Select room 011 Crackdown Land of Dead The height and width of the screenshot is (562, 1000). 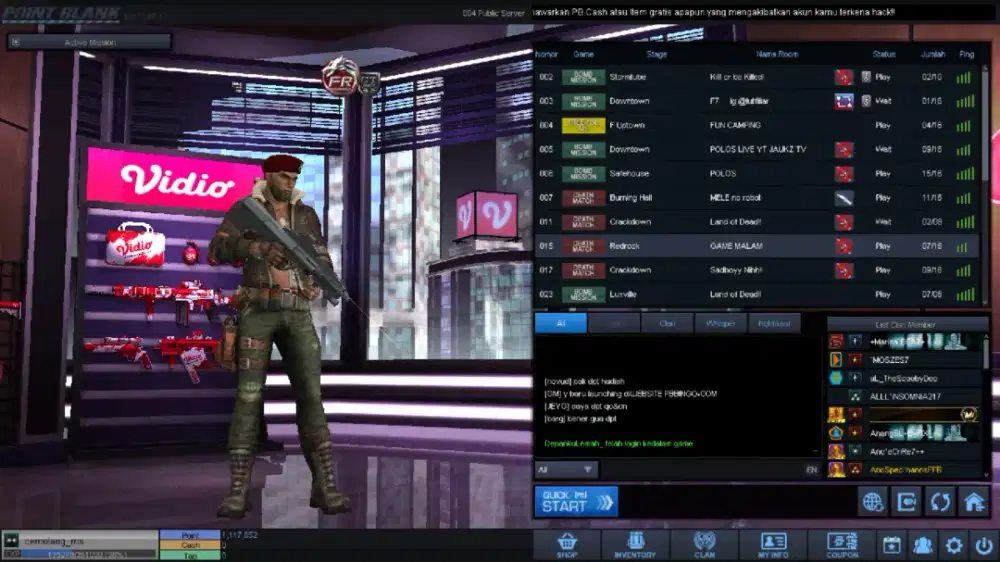click(x=756, y=223)
